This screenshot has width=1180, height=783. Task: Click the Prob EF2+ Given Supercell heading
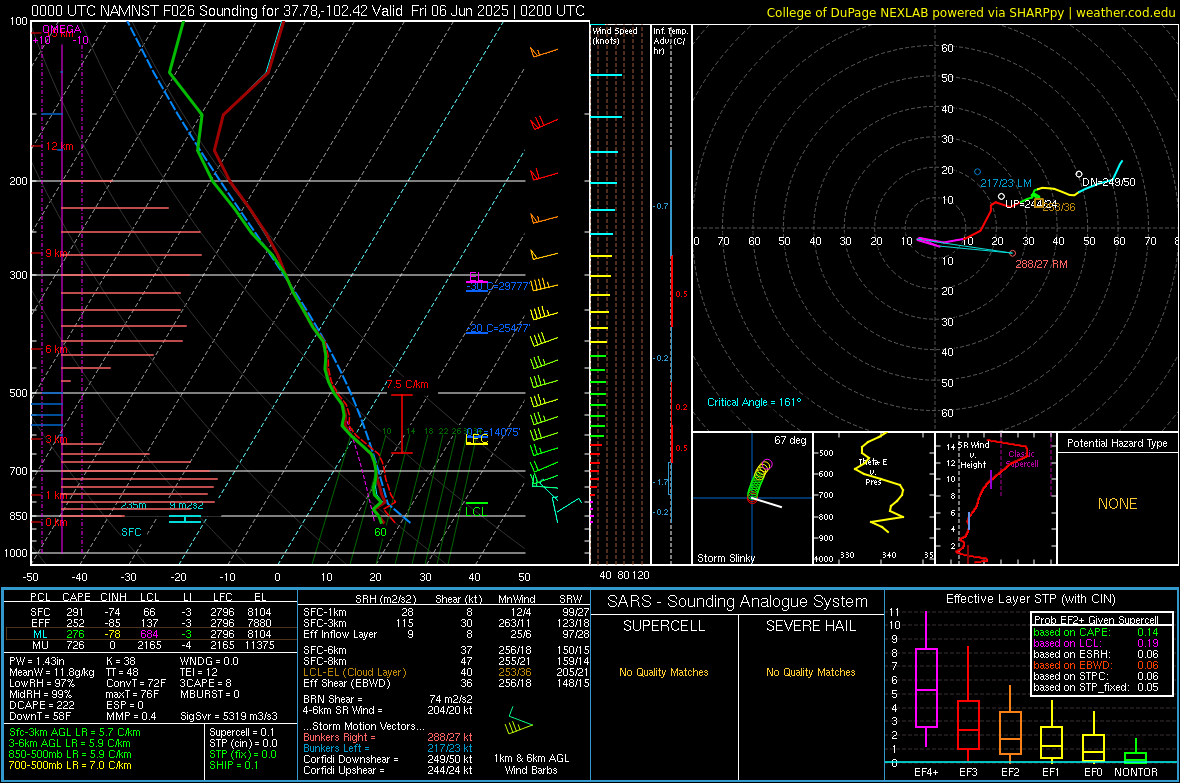(x=1096, y=620)
